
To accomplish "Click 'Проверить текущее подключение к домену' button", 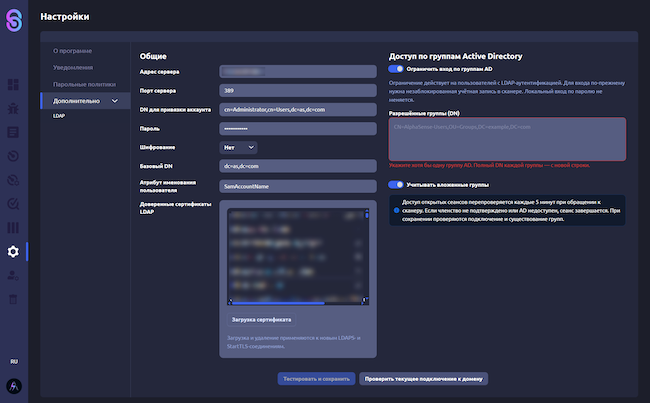I will 424,379.
